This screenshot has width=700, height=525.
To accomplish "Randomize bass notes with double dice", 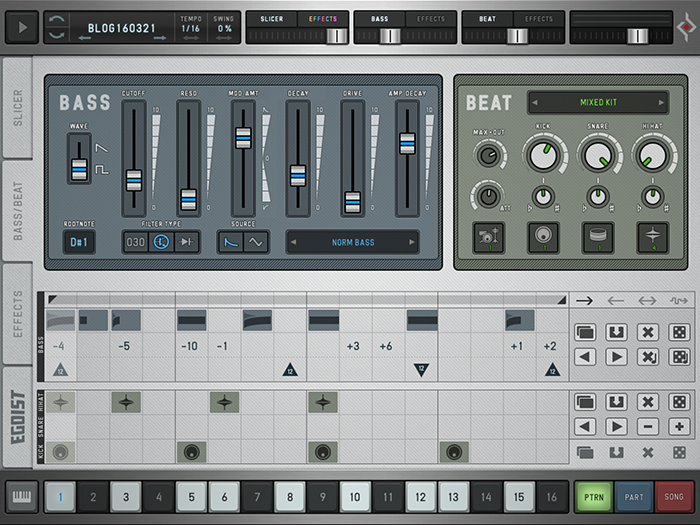I will tap(679, 357).
